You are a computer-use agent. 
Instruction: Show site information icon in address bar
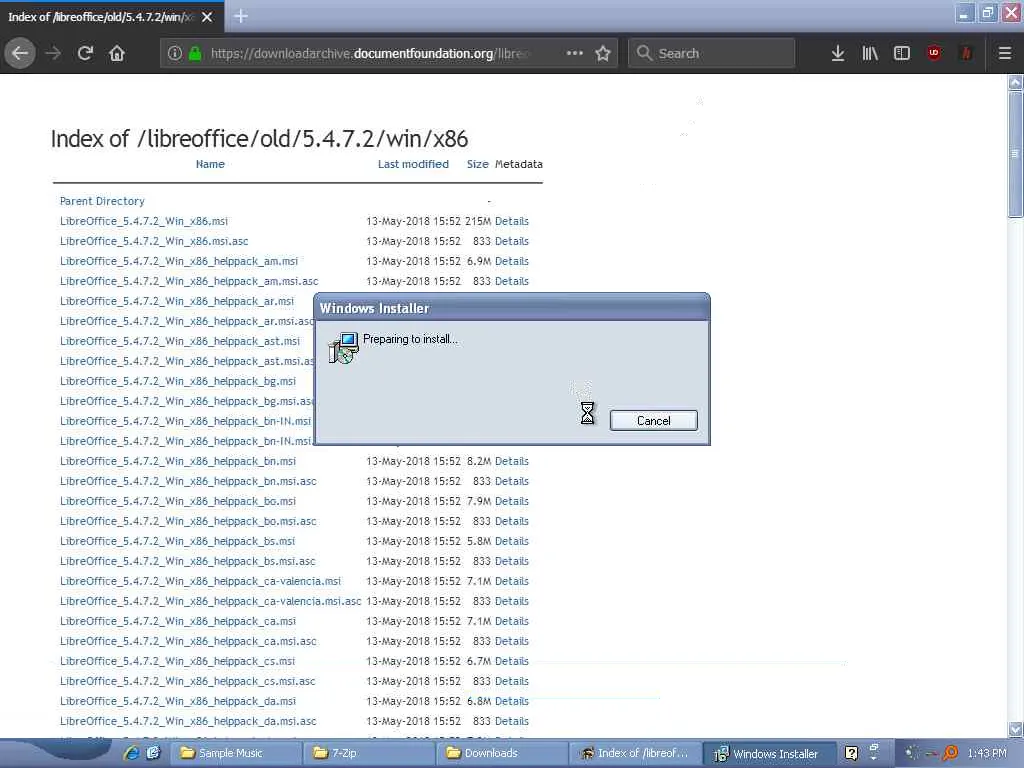point(174,53)
